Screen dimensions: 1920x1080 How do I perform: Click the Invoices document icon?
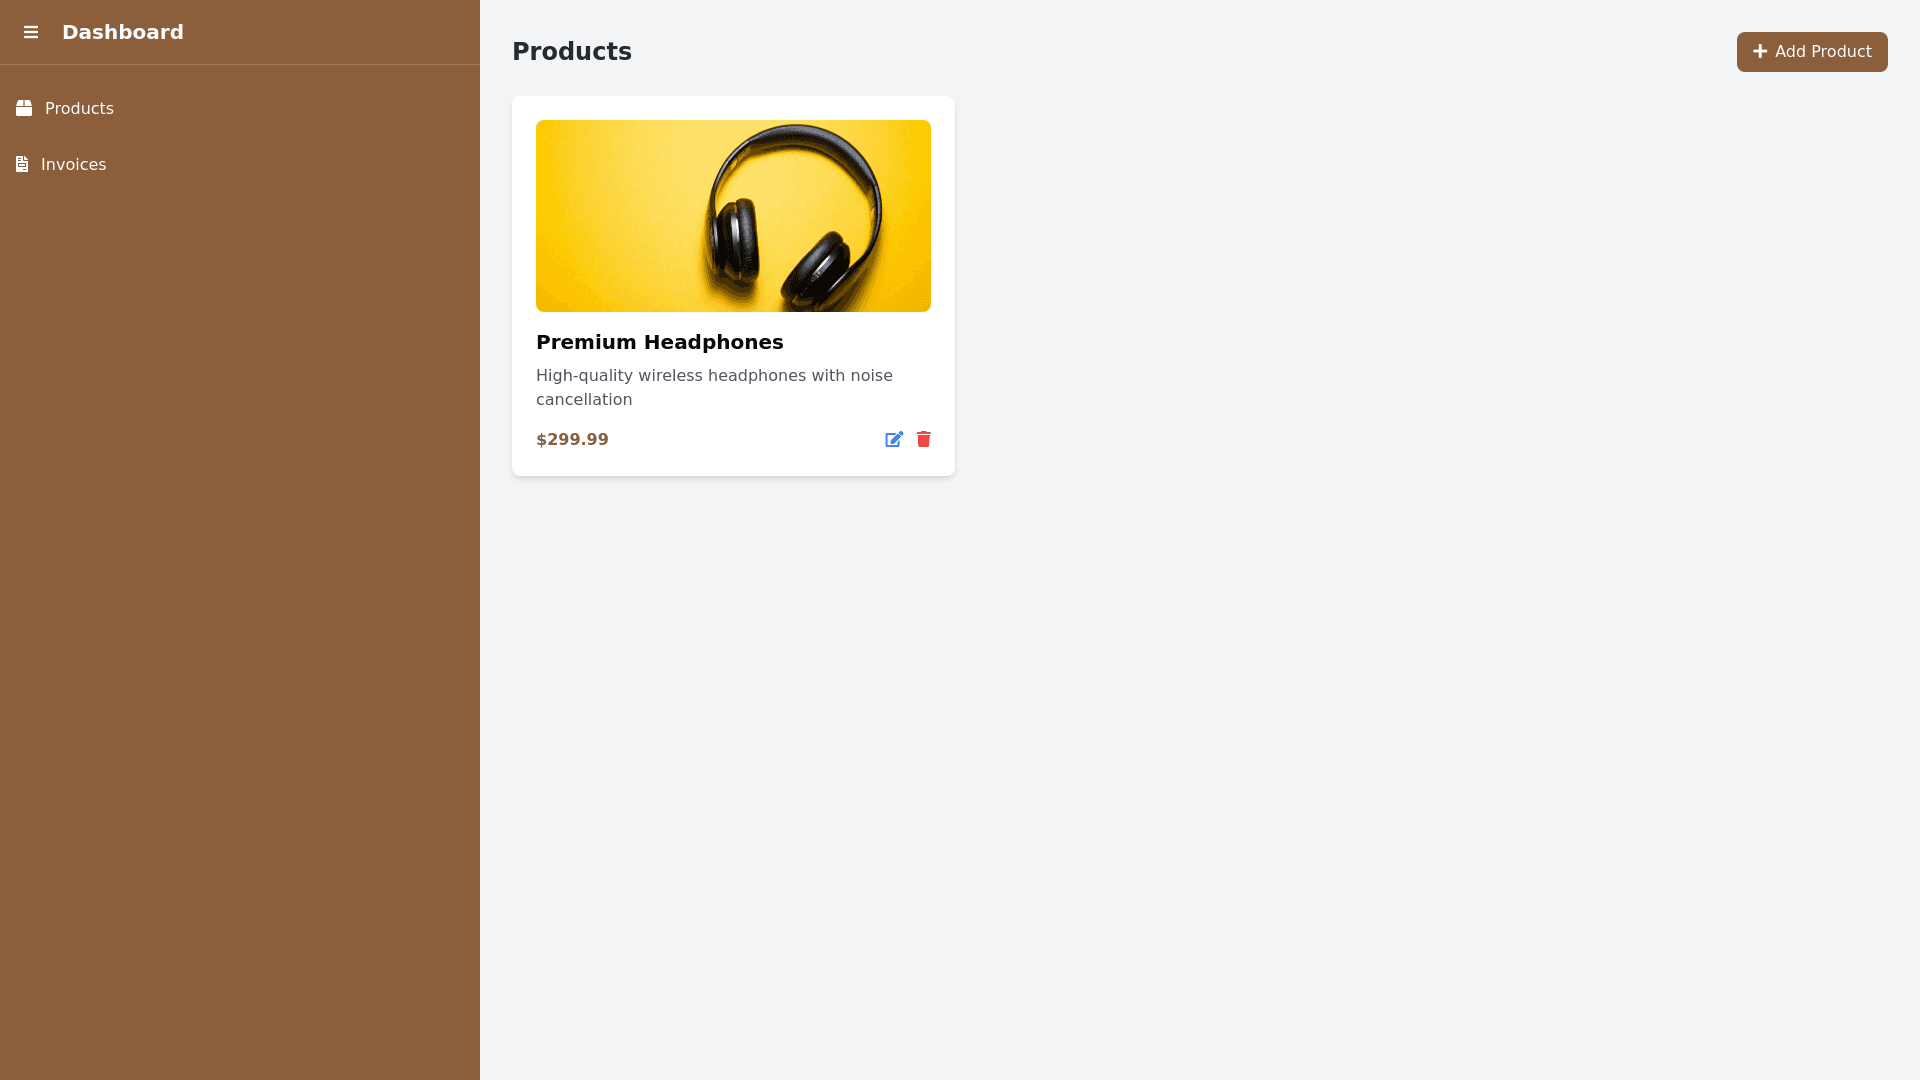(x=22, y=164)
